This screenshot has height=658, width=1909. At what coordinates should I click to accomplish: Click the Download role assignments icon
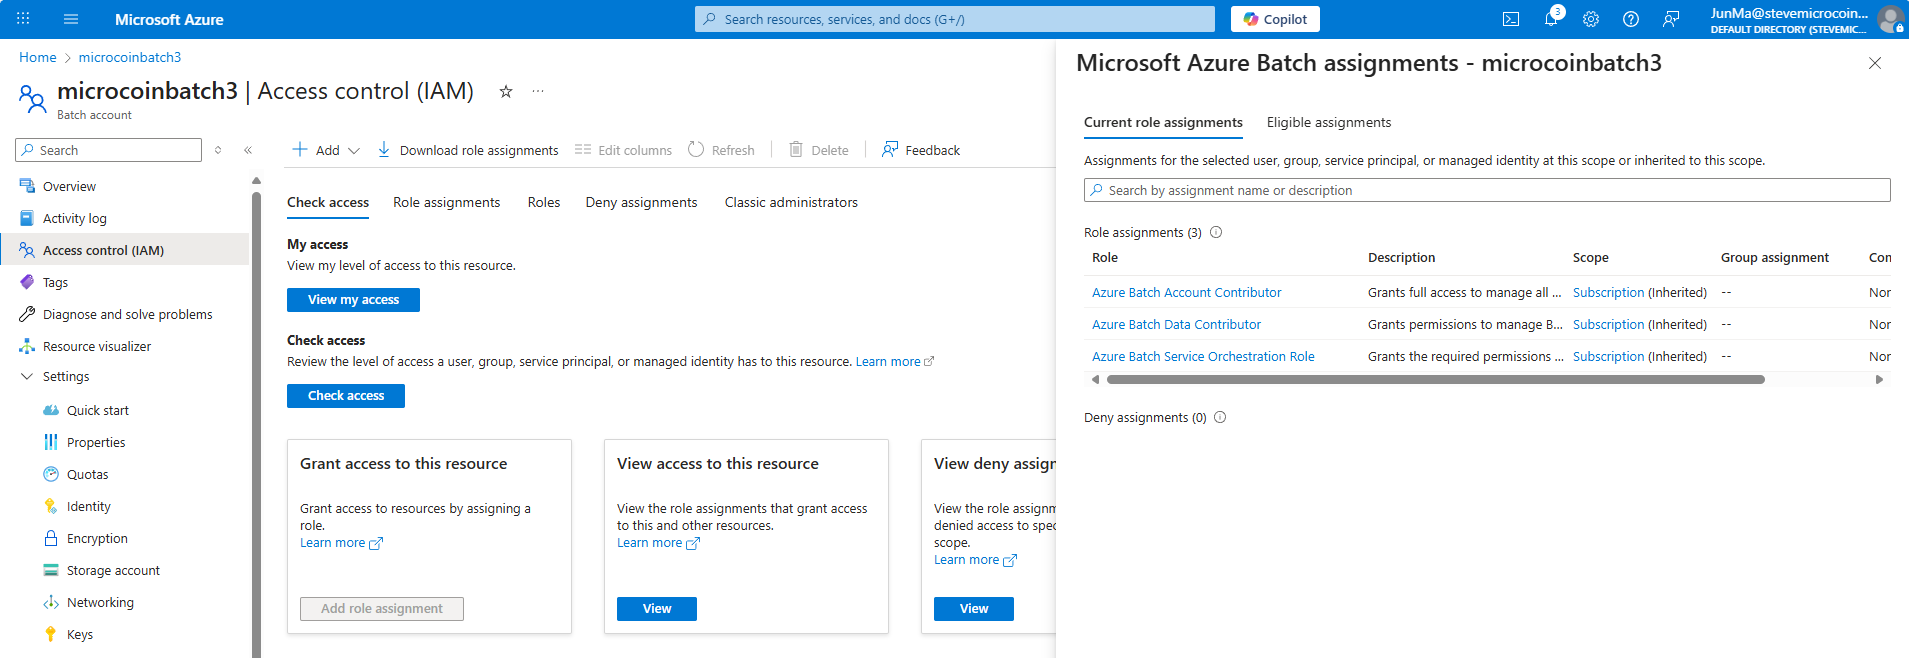(384, 150)
